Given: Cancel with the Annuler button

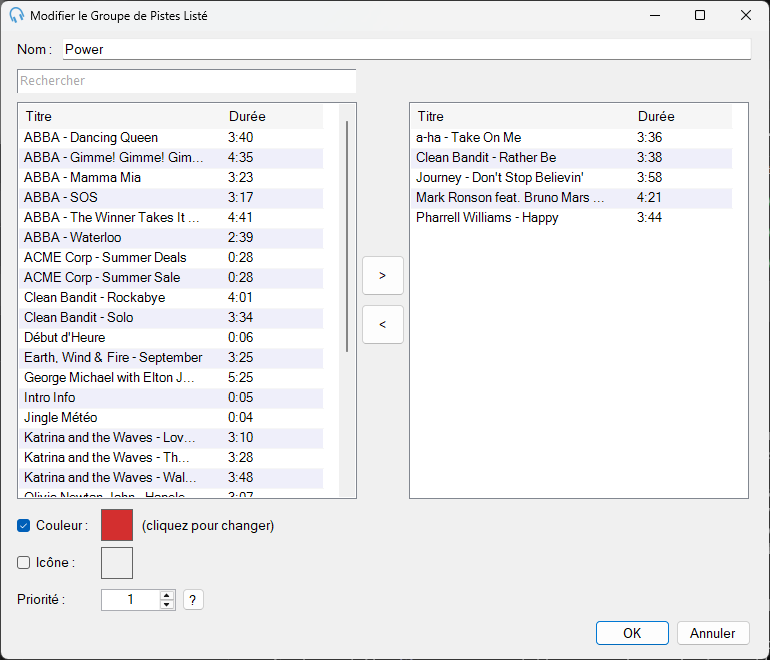Looking at the screenshot, I should pyautogui.click(x=713, y=633).
